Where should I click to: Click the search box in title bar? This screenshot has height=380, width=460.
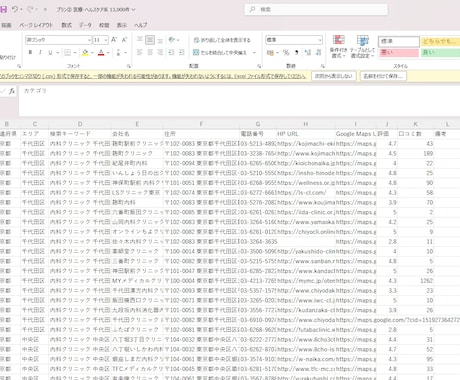pyautogui.click(x=316, y=9)
